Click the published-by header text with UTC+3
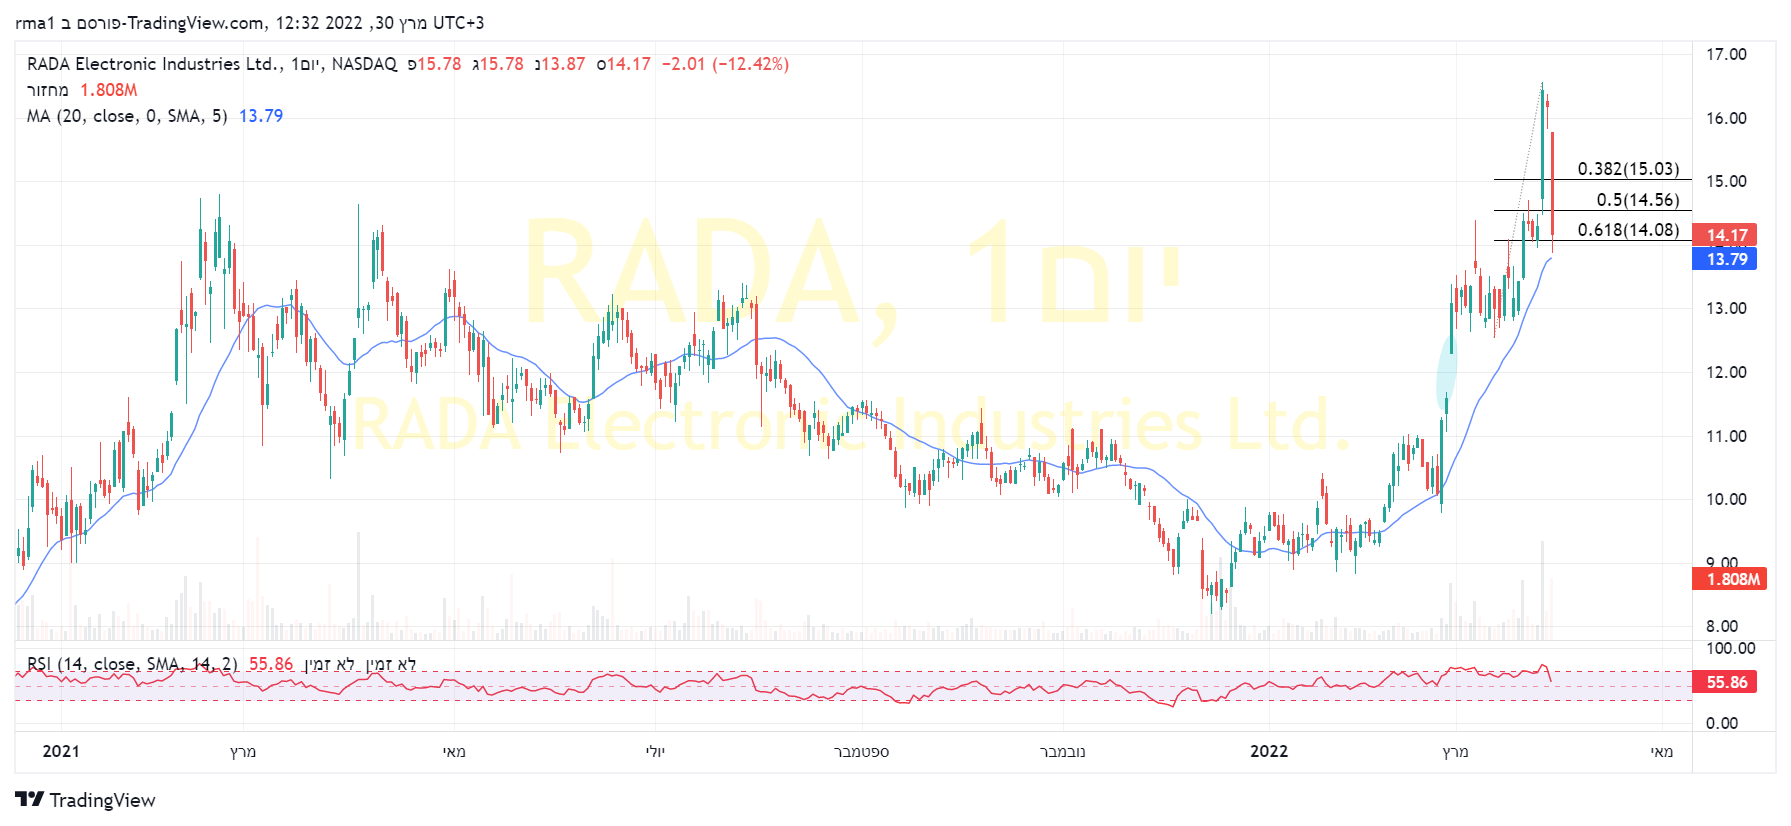The width and height of the screenshot is (1791, 826). (250, 23)
